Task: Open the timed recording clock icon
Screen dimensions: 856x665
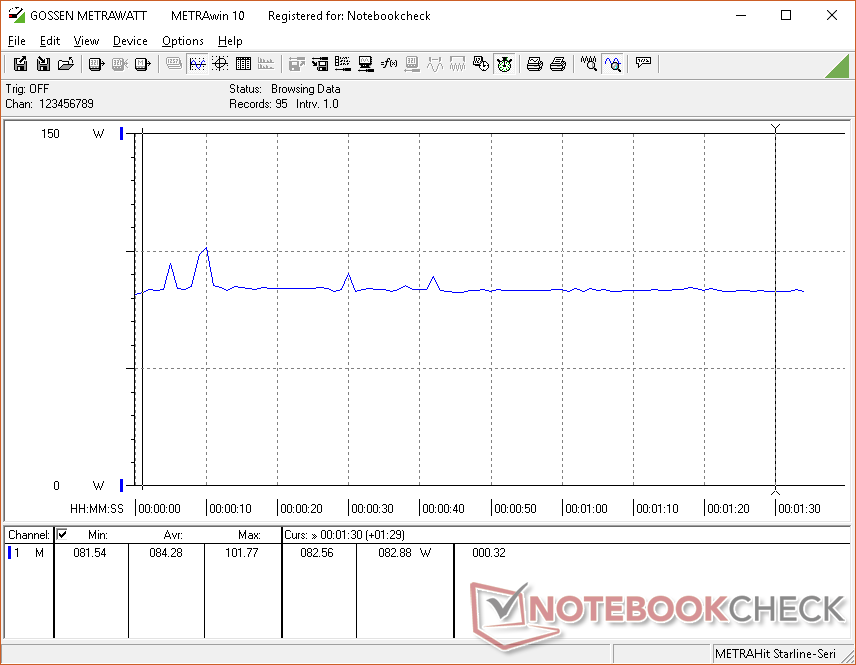Action: [x=480, y=64]
